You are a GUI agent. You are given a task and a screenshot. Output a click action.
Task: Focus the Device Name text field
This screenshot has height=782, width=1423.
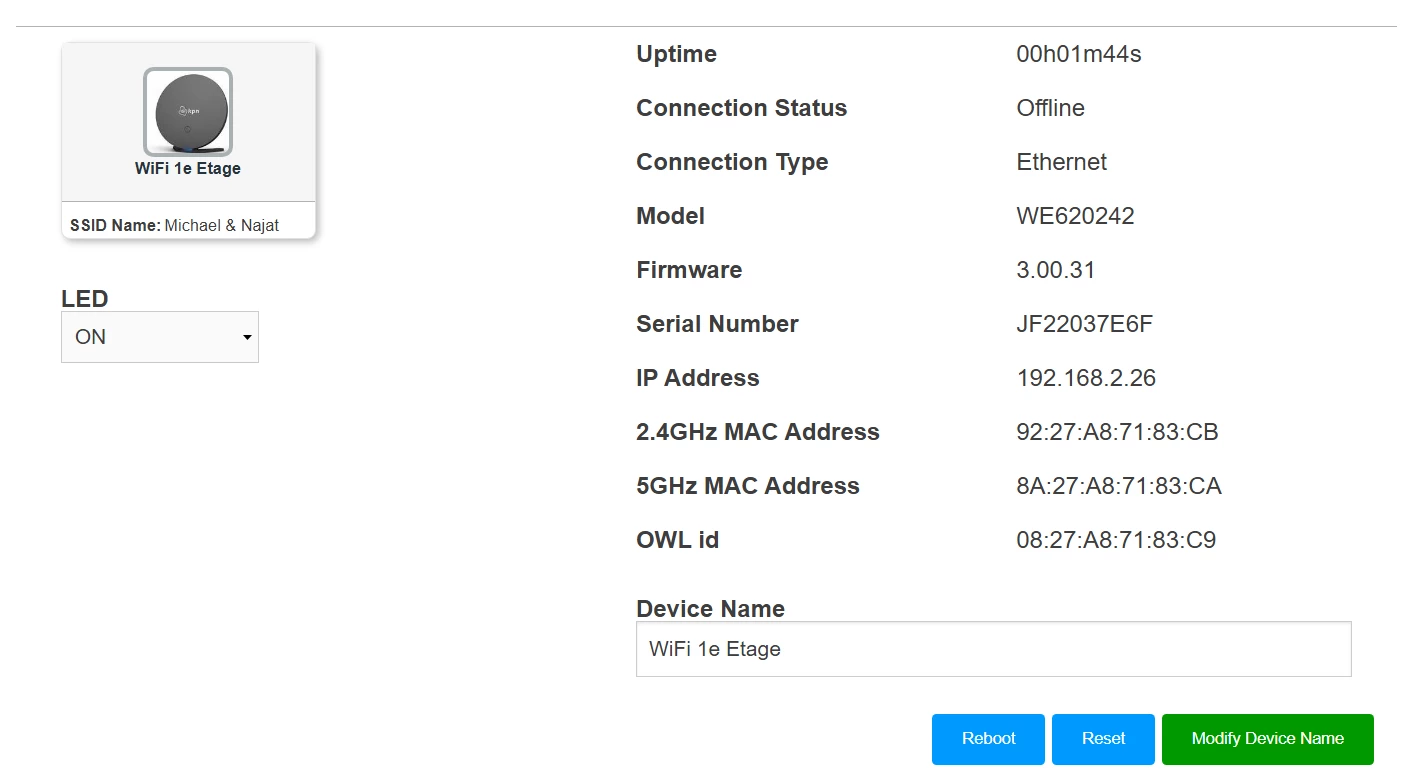coord(993,649)
